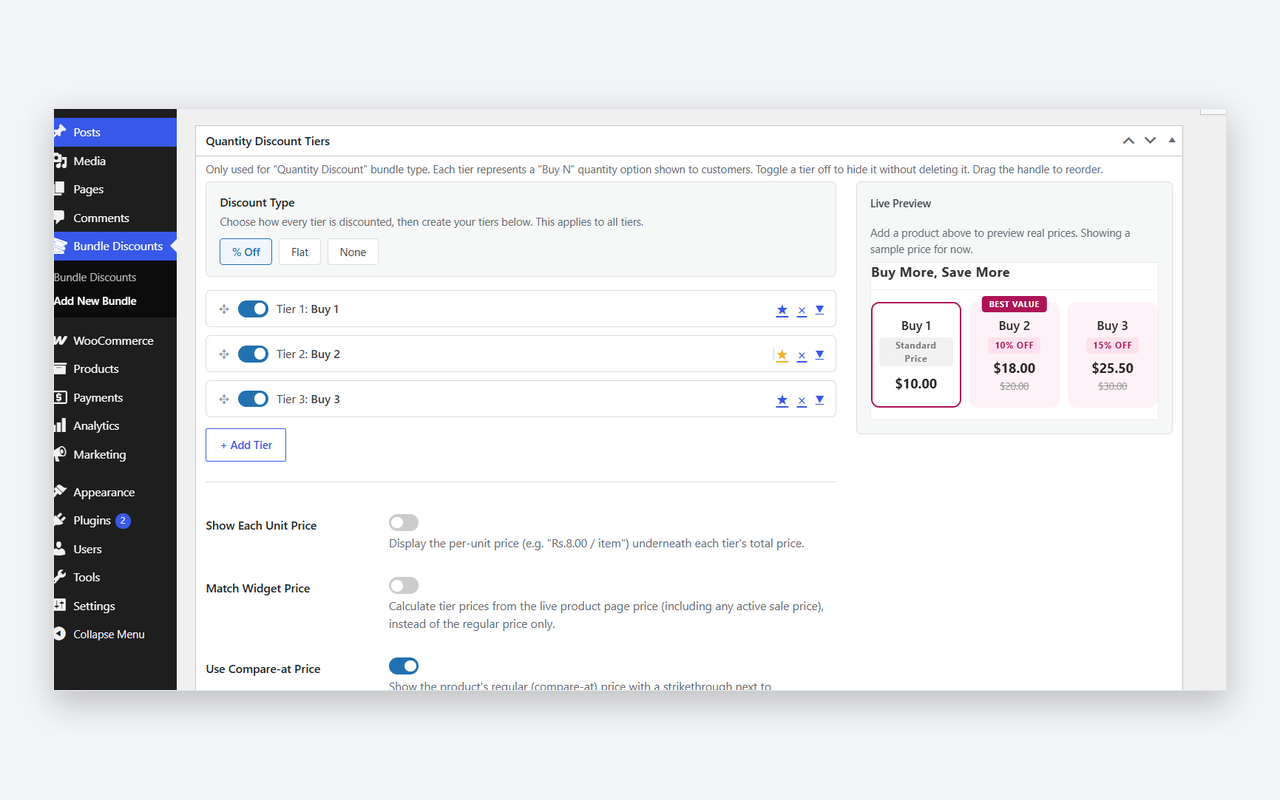Click the Settings sliders icon
The height and width of the screenshot is (800, 1280).
pyautogui.click(x=60, y=606)
